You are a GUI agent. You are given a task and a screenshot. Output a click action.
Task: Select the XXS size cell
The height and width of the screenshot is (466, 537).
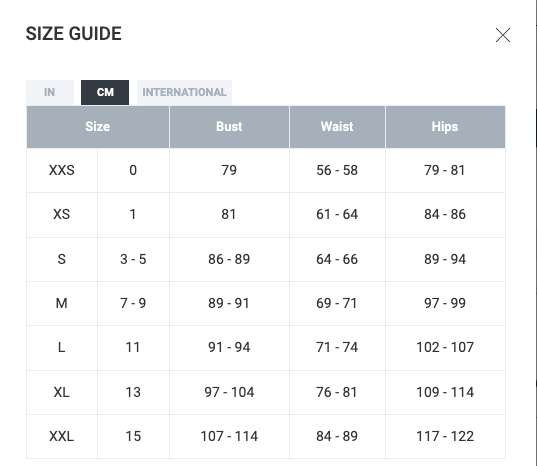pos(62,170)
